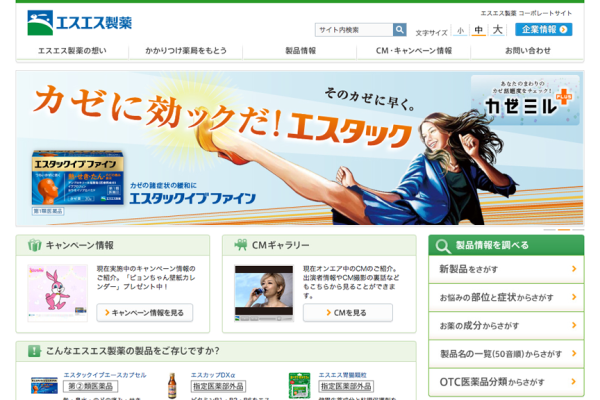Click the エスエス製薬 コーポレートサイト text
This screenshot has height=400, width=600.
pyautogui.click(x=526, y=13)
